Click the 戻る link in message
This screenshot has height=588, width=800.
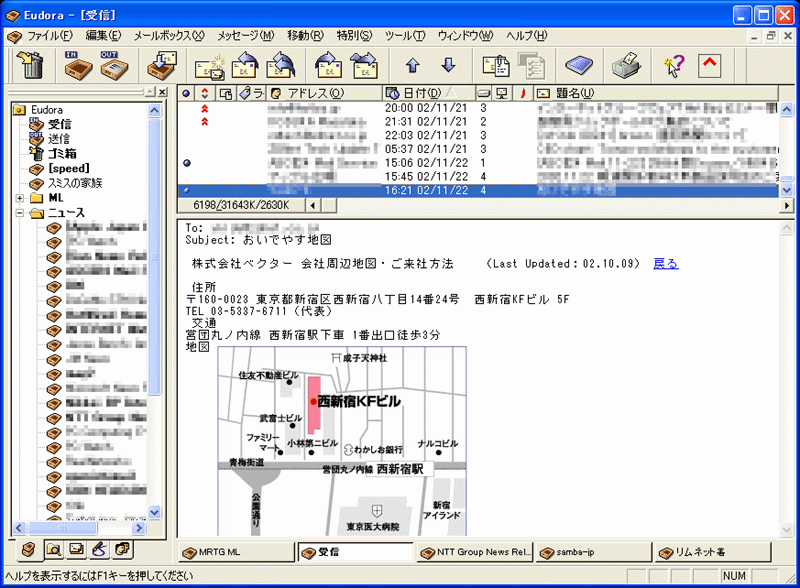click(x=665, y=264)
